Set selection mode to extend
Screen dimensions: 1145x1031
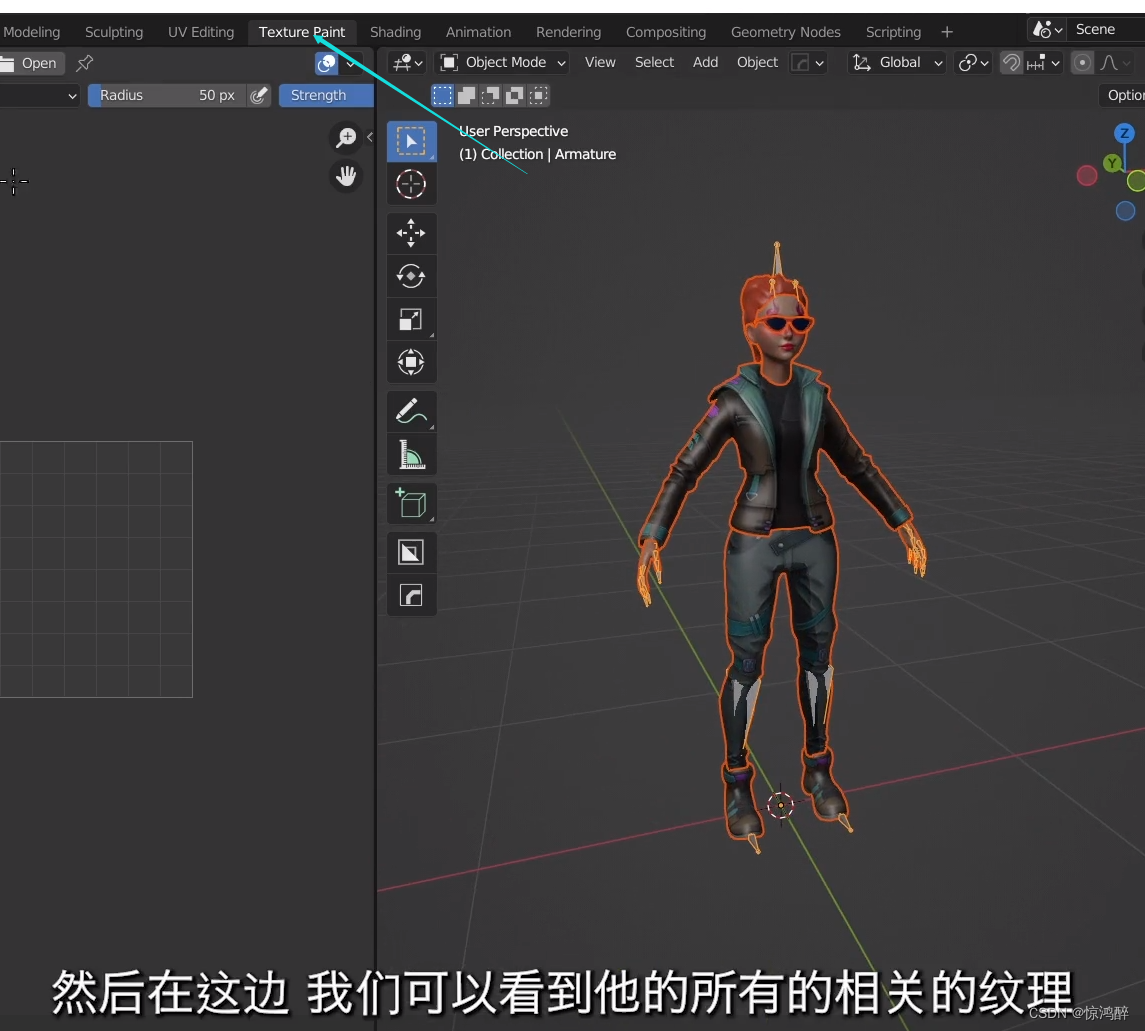click(466, 95)
